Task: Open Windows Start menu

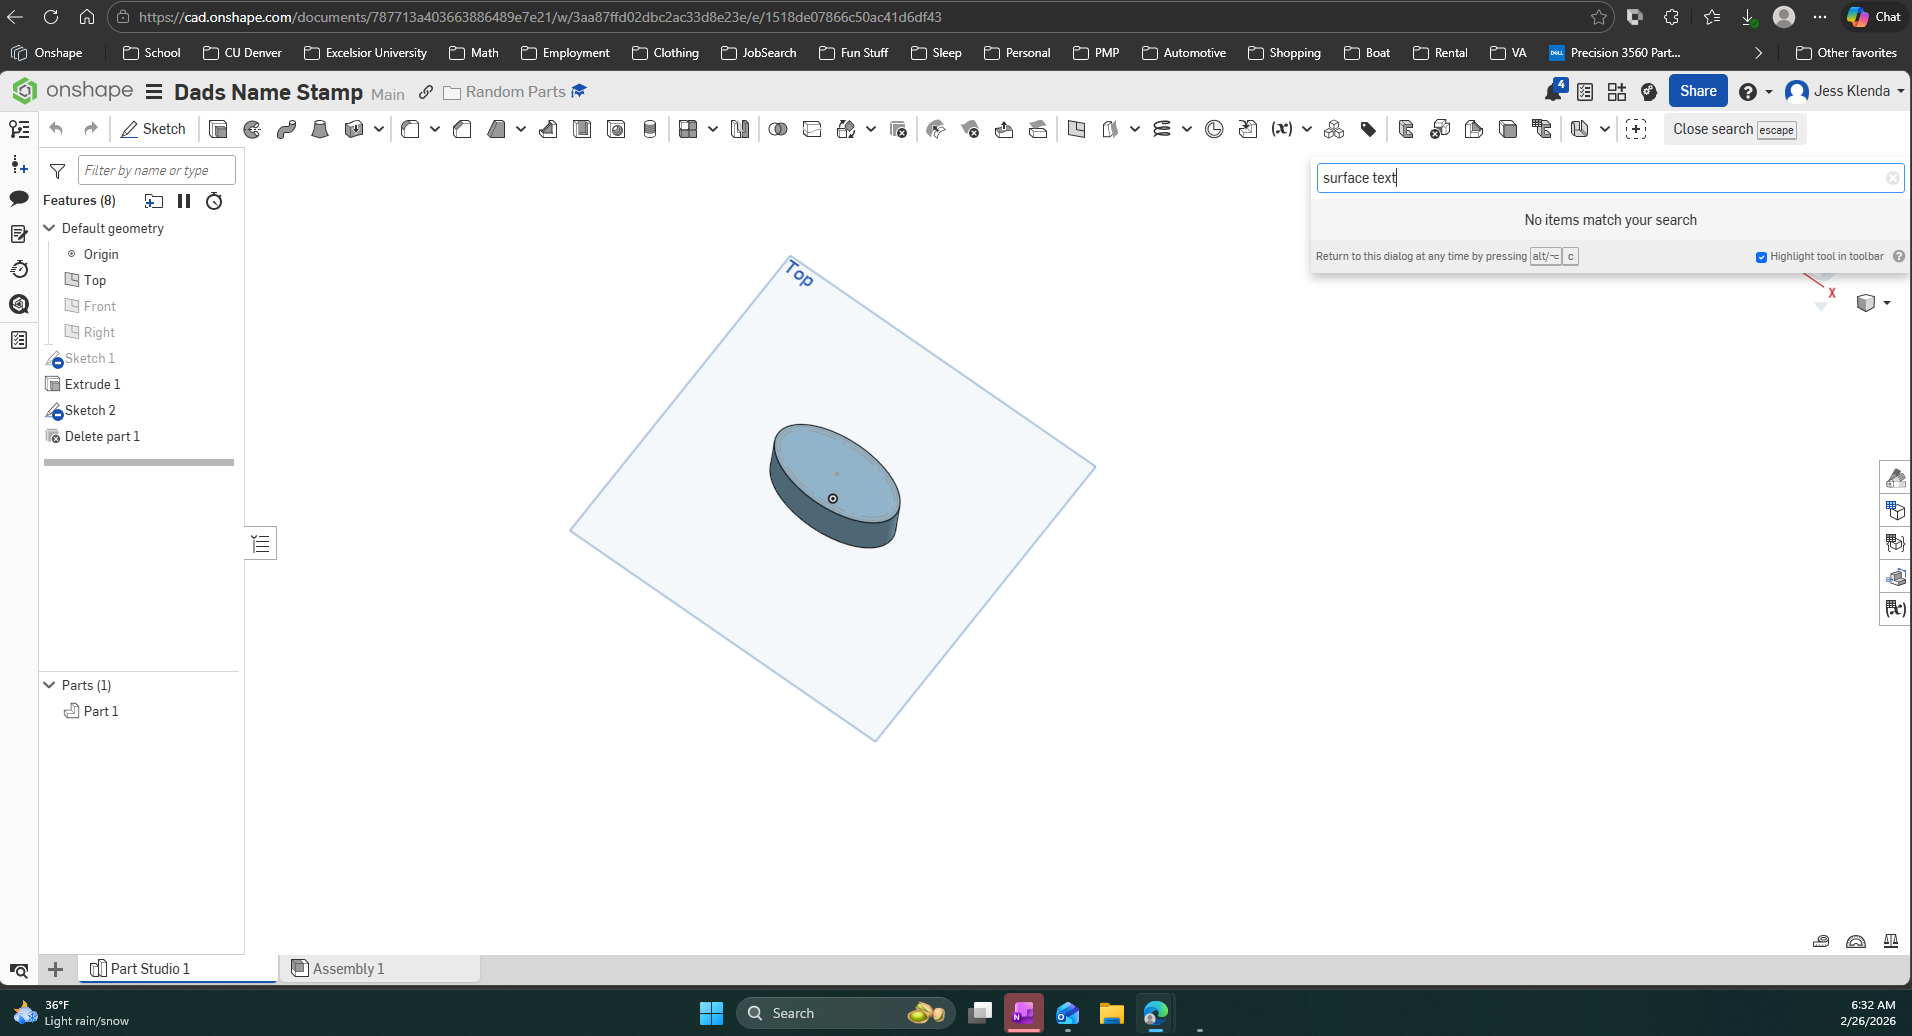Action: (711, 1013)
